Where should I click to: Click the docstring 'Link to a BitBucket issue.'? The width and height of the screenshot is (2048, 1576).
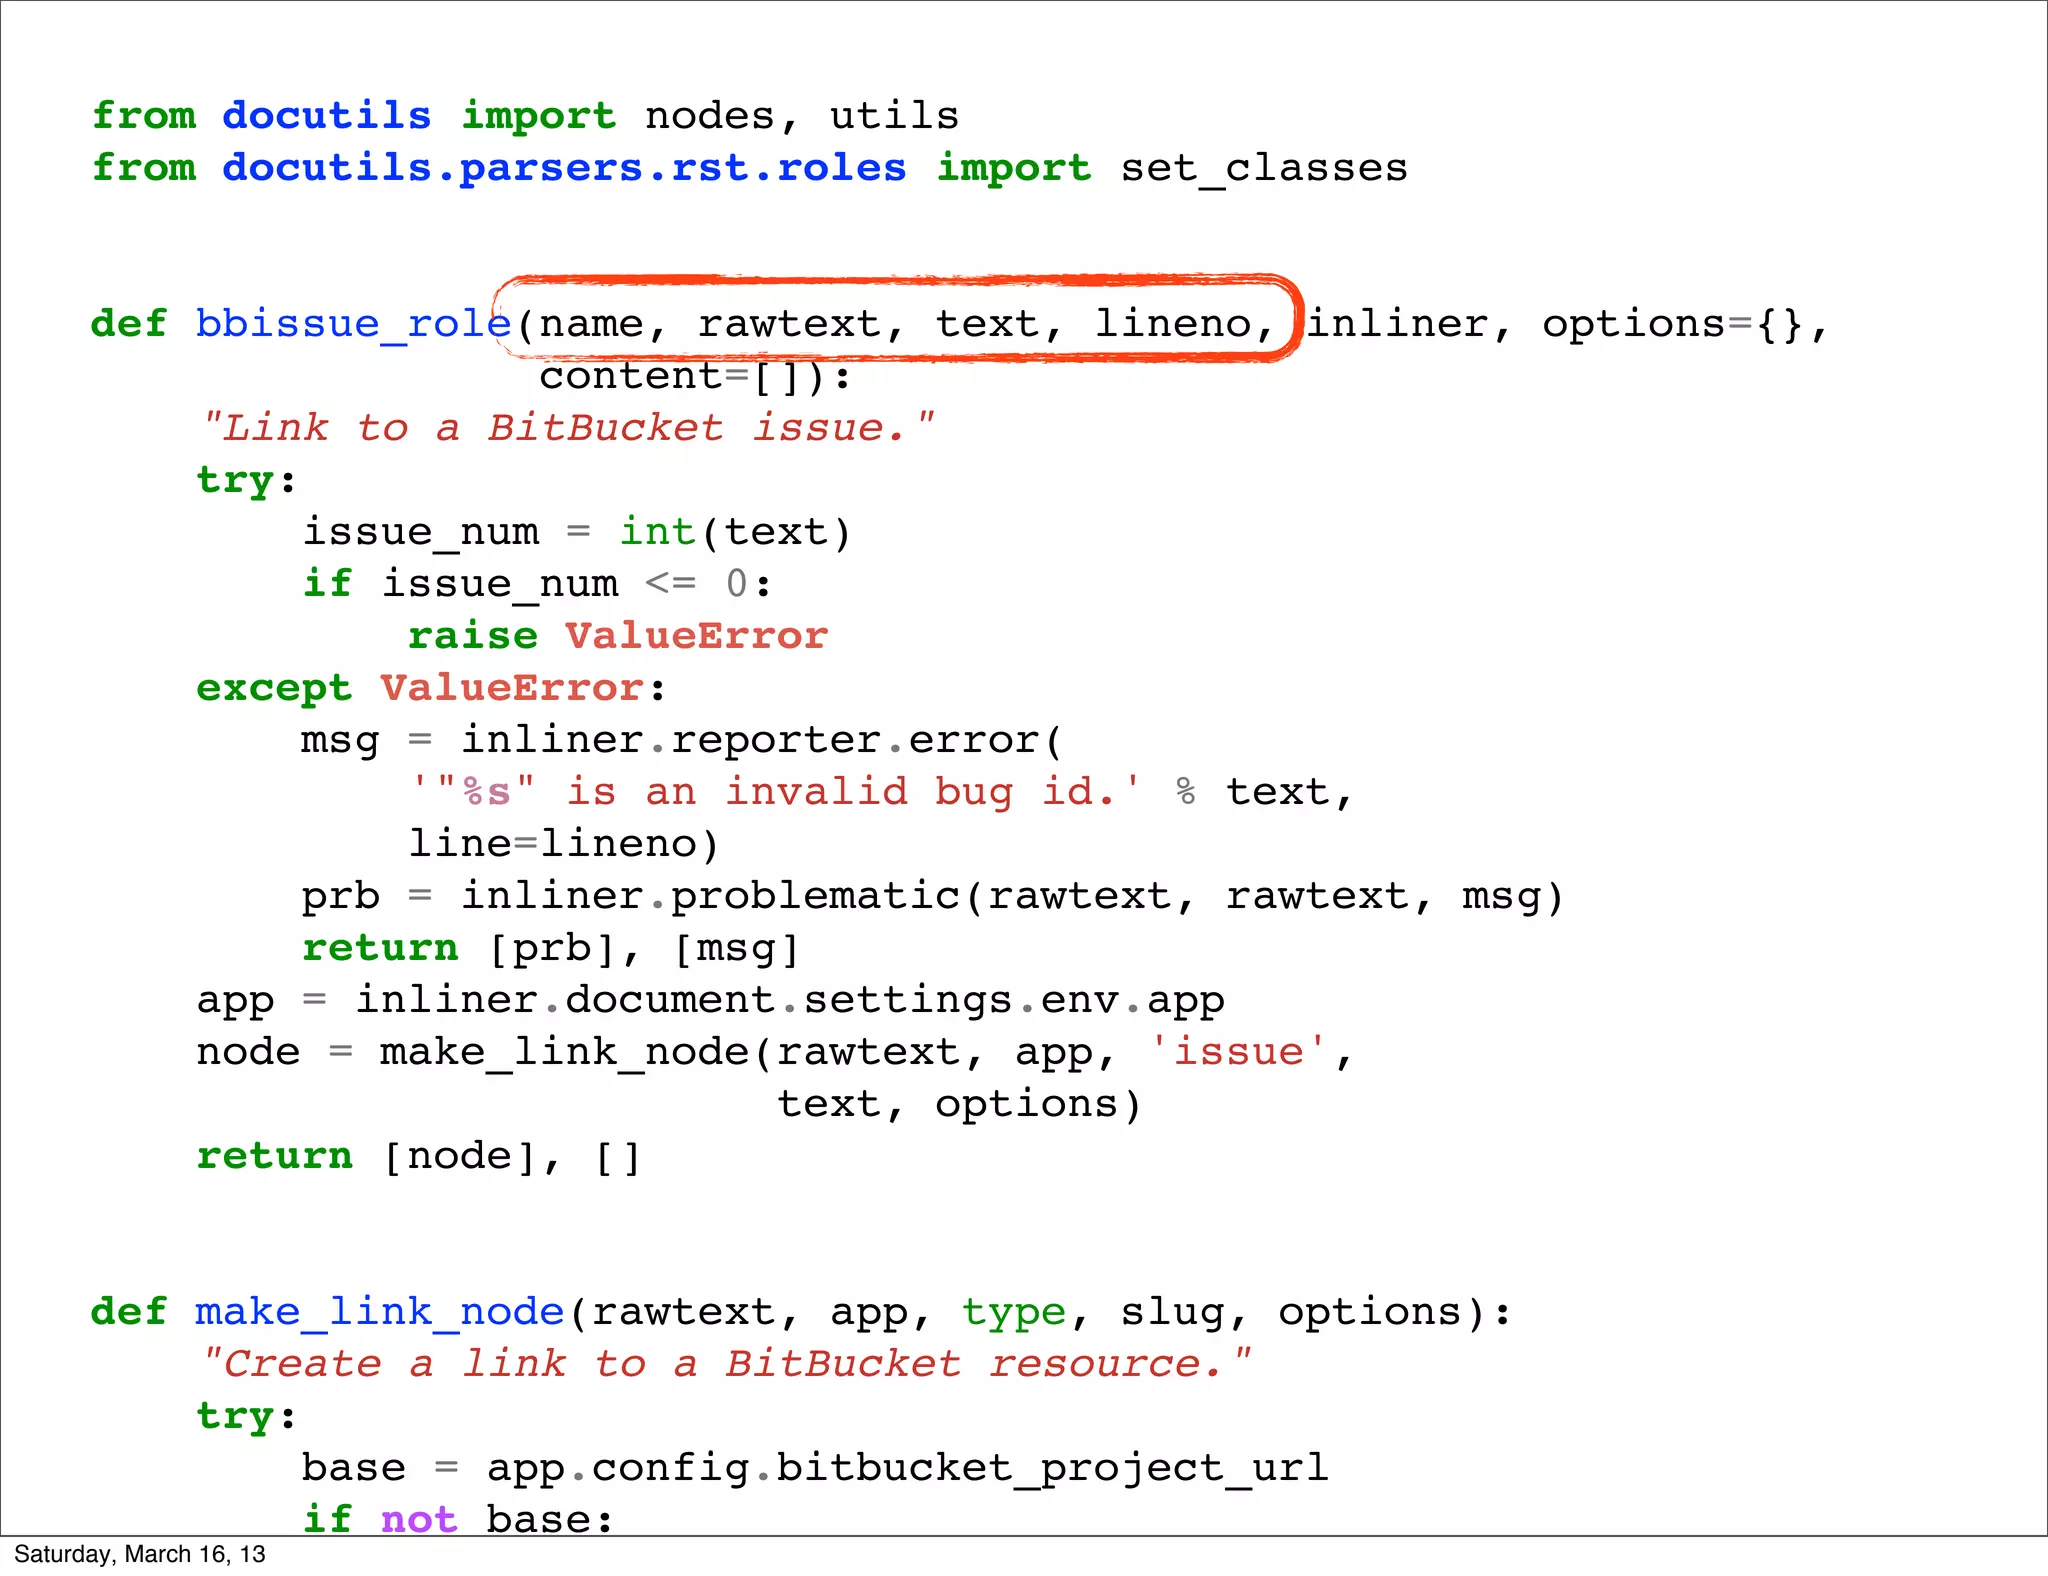(567, 428)
